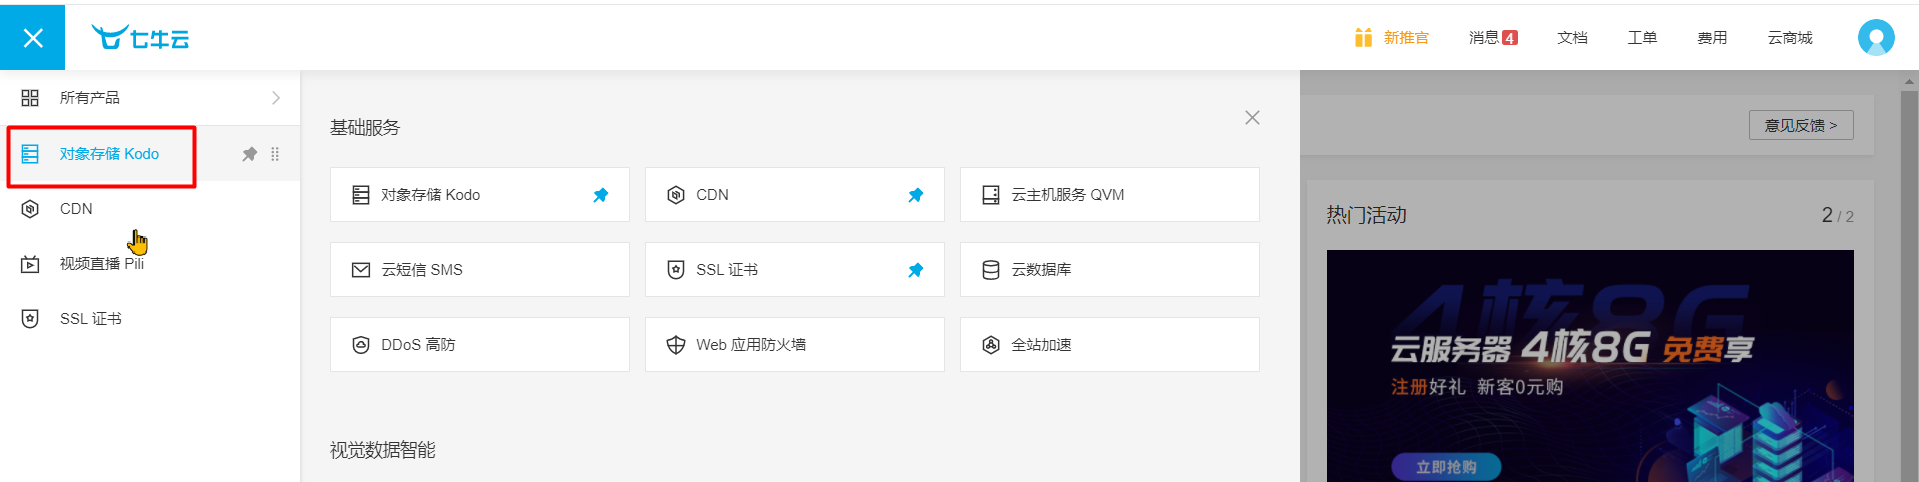
Task: Open the 文档 top menu item
Action: pyautogui.click(x=1572, y=38)
